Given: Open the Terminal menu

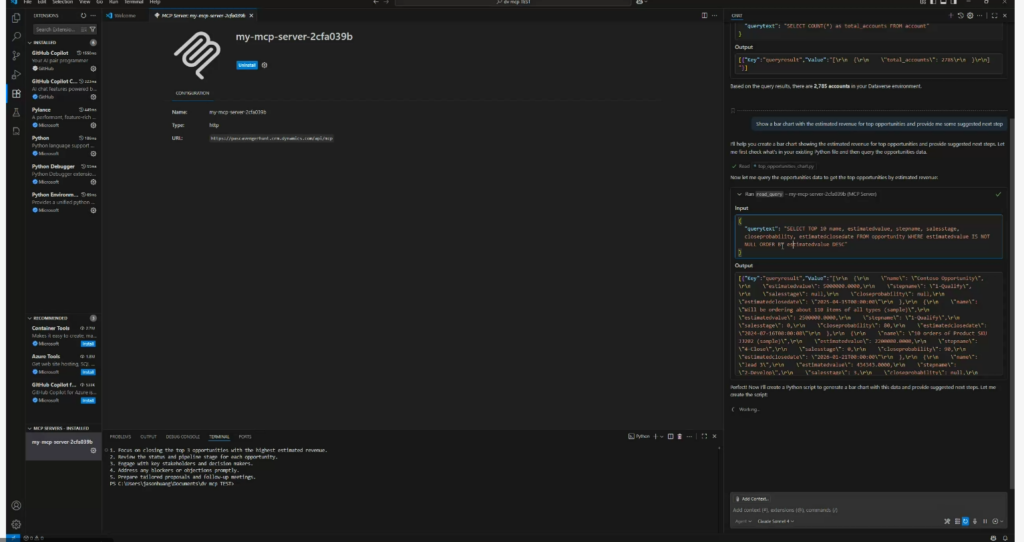Looking at the screenshot, I should [x=133, y=2].
